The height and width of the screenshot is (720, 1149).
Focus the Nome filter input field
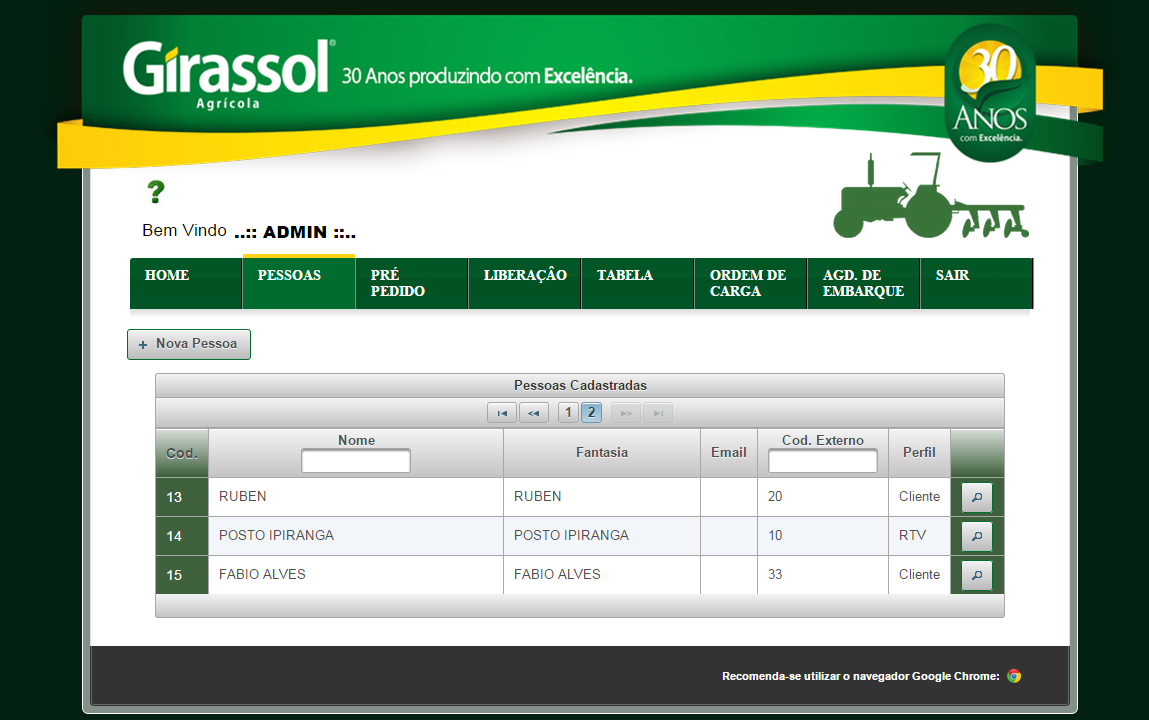(x=356, y=461)
